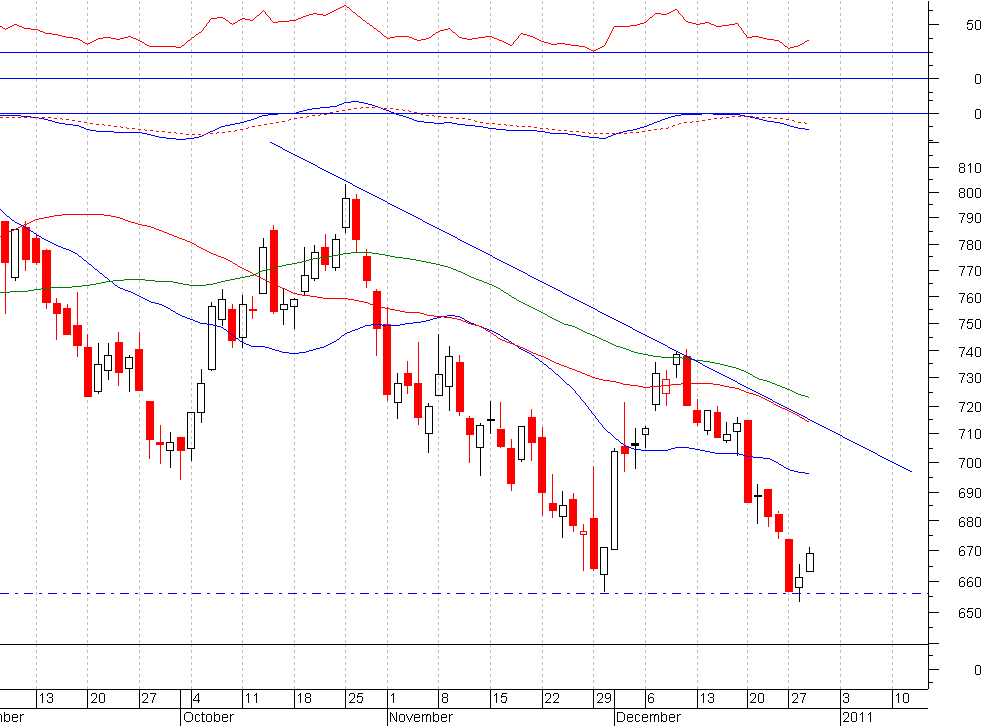988x726 pixels.
Task: Select the October month label
Action: click(208, 717)
